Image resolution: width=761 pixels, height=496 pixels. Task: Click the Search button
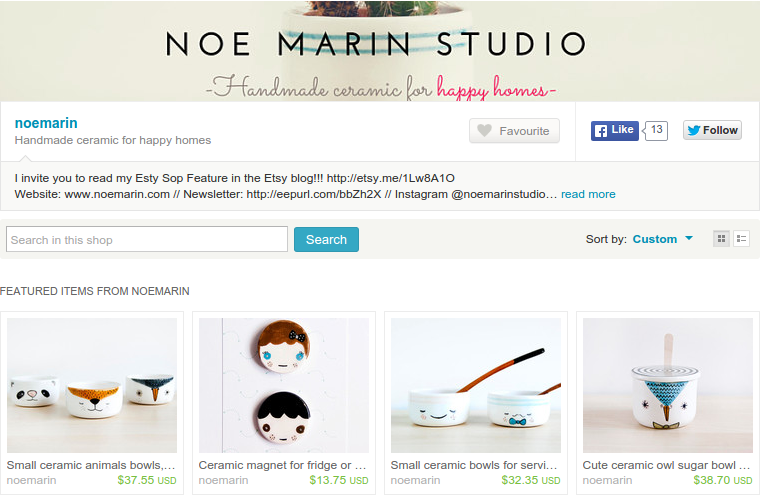pos(326,239)
